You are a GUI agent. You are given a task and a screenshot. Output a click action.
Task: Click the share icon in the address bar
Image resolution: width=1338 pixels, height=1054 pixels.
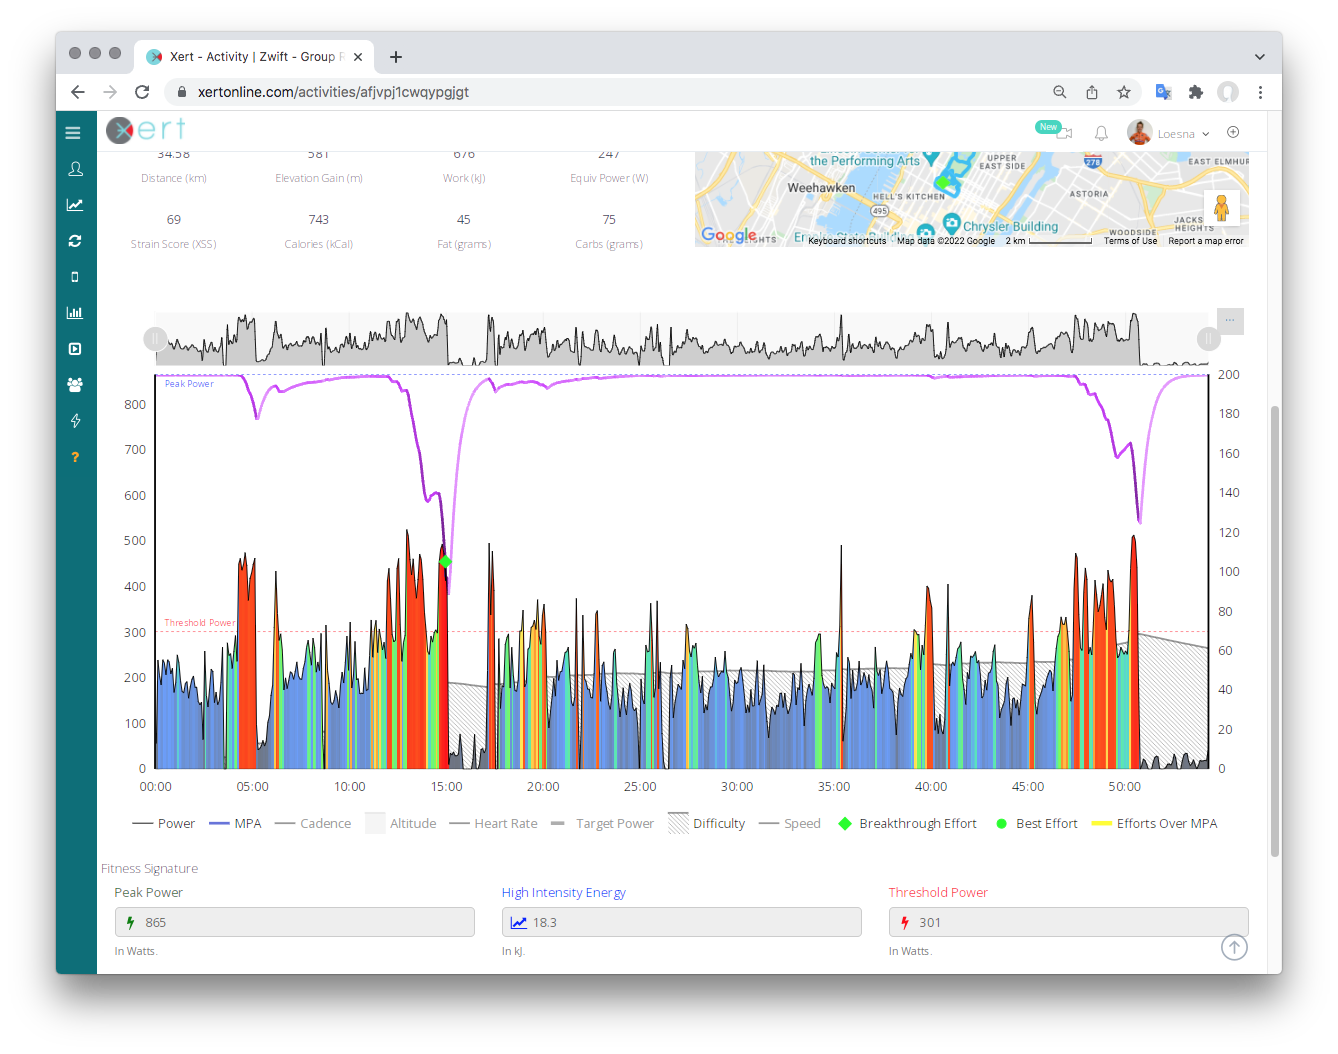[x=1092, y=92]
